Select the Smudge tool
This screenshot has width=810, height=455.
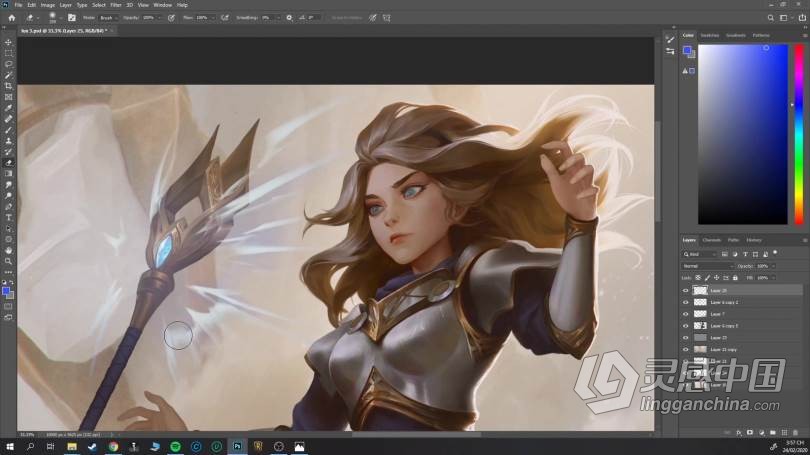[8, 184]
